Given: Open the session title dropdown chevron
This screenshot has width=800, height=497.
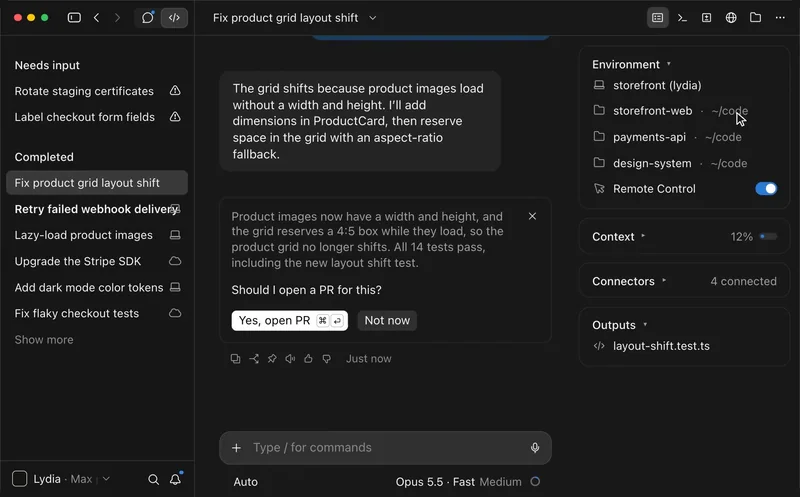Looking at the screenshot, I should click(x=372, y=18).
